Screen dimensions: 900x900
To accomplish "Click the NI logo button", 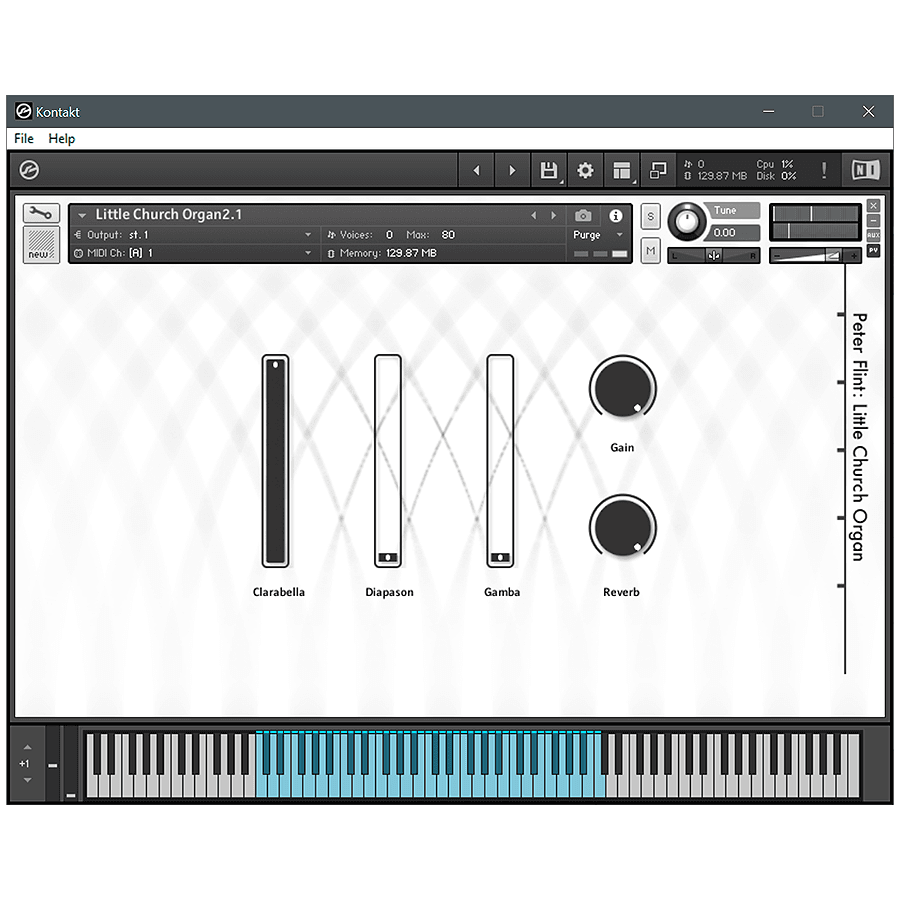I will pyautogui.click(x=865, y=170).
